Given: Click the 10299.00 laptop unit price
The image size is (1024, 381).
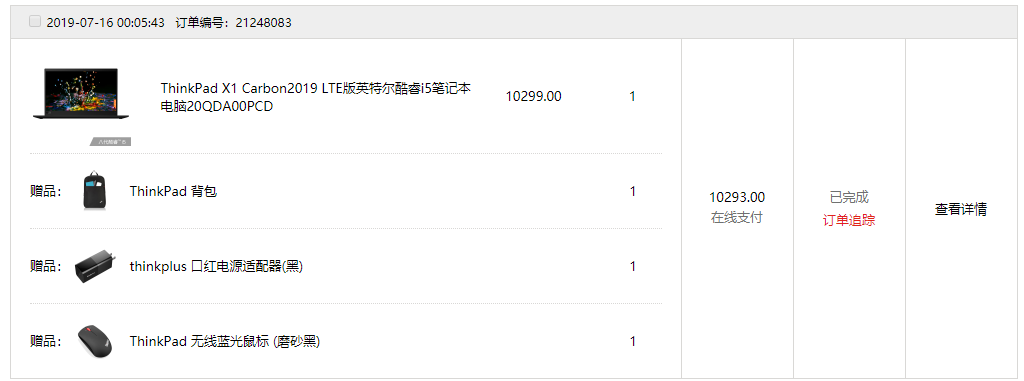Looking at the screenshot, I should pos(534,97).
